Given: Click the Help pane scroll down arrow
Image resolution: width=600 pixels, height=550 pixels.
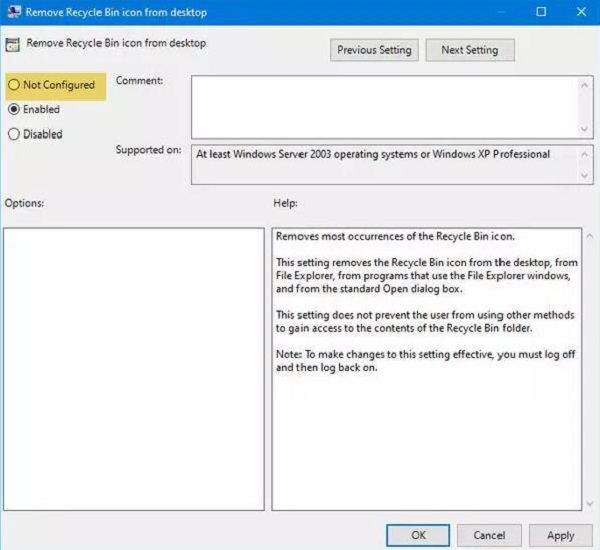Looking at the screenshot, I should pos(590,503).
